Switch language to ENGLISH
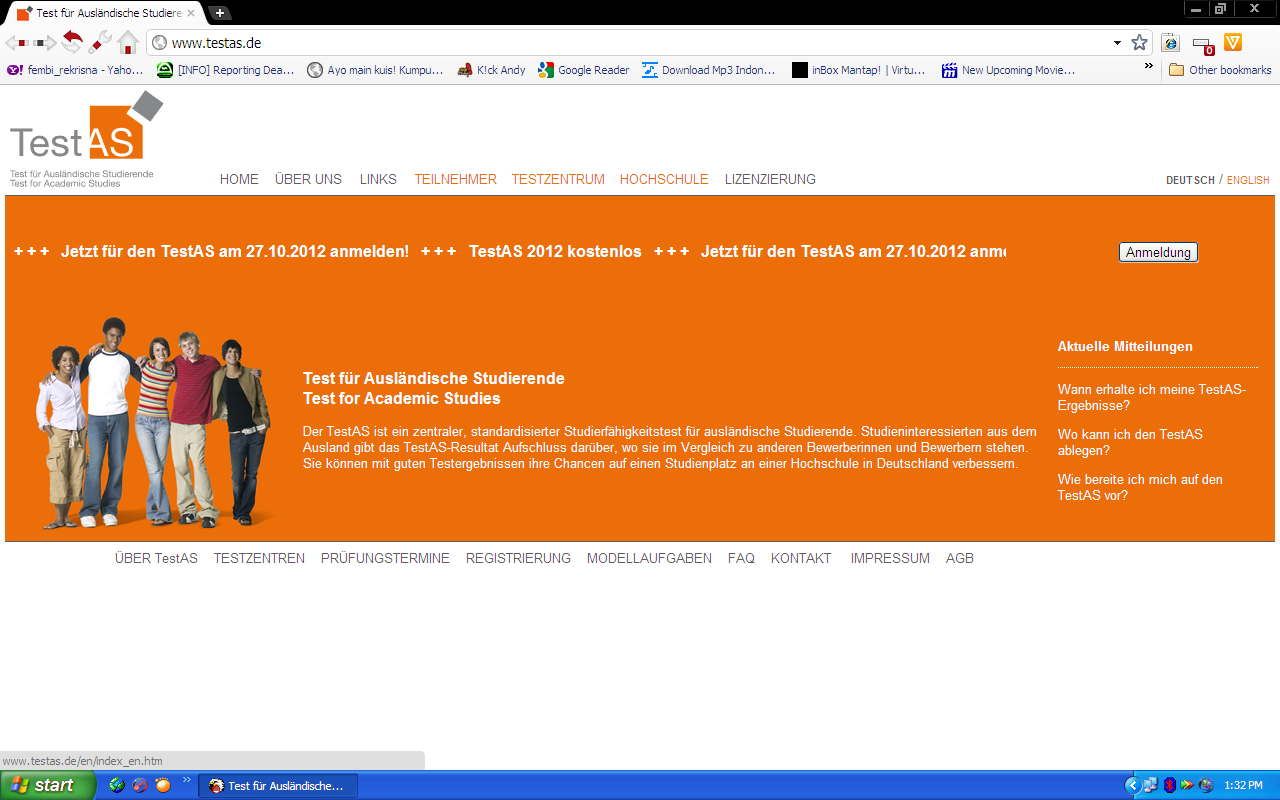 tap(1248, 181)
